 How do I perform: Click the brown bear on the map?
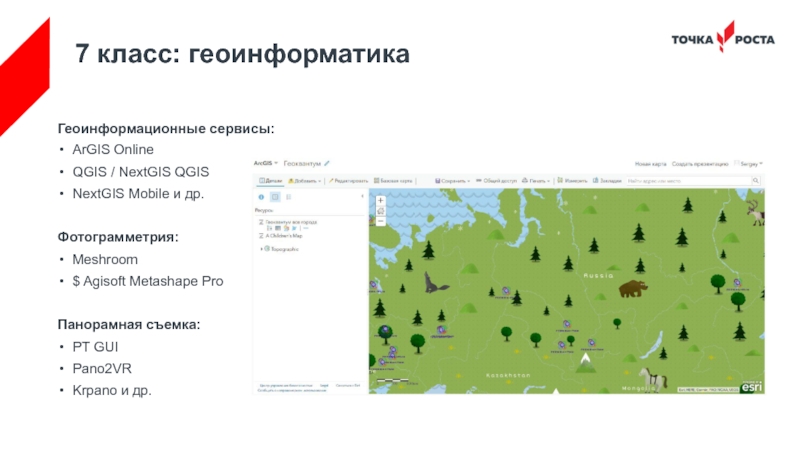coord(632,288)
